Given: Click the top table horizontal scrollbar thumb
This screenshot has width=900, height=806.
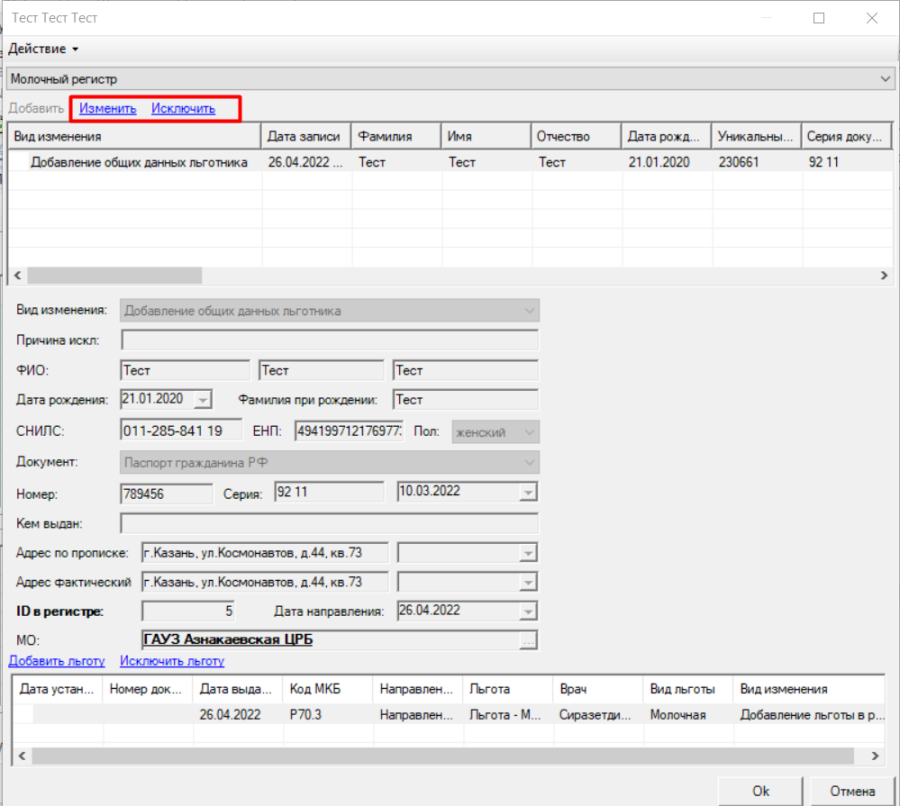Looking at the screenshot, I should [x=115, y=276].
